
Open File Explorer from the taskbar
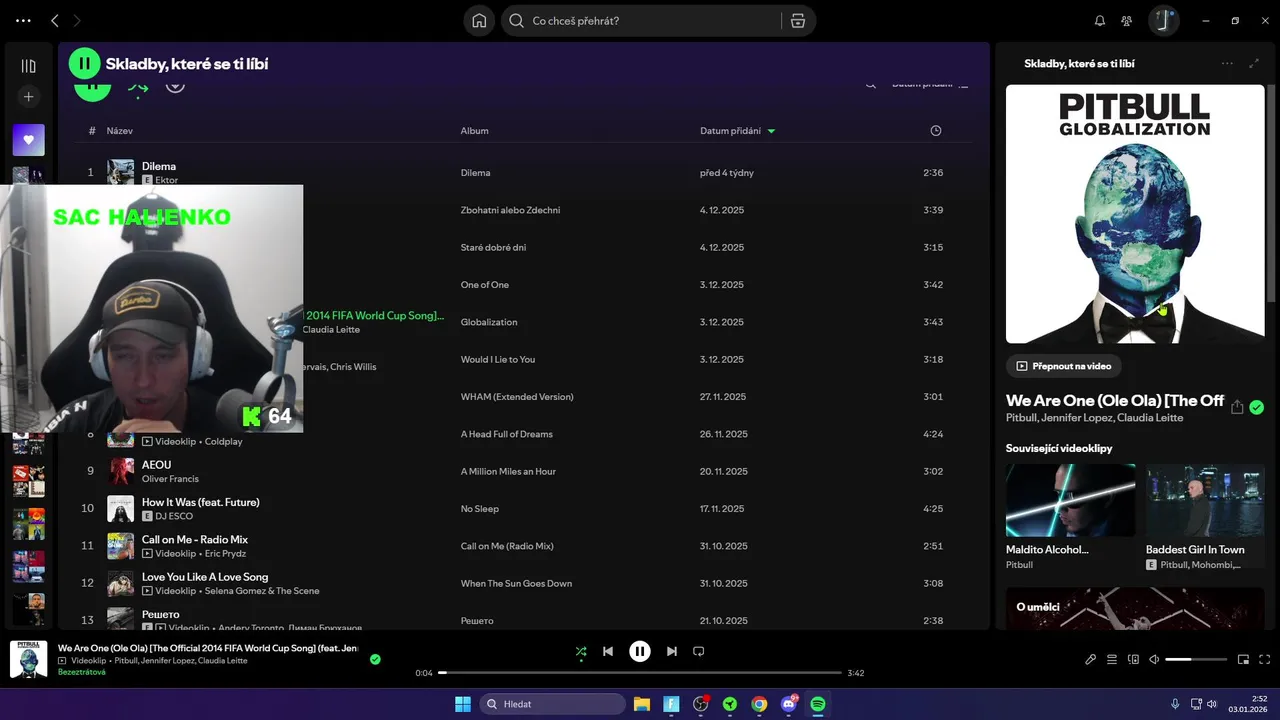641,704
